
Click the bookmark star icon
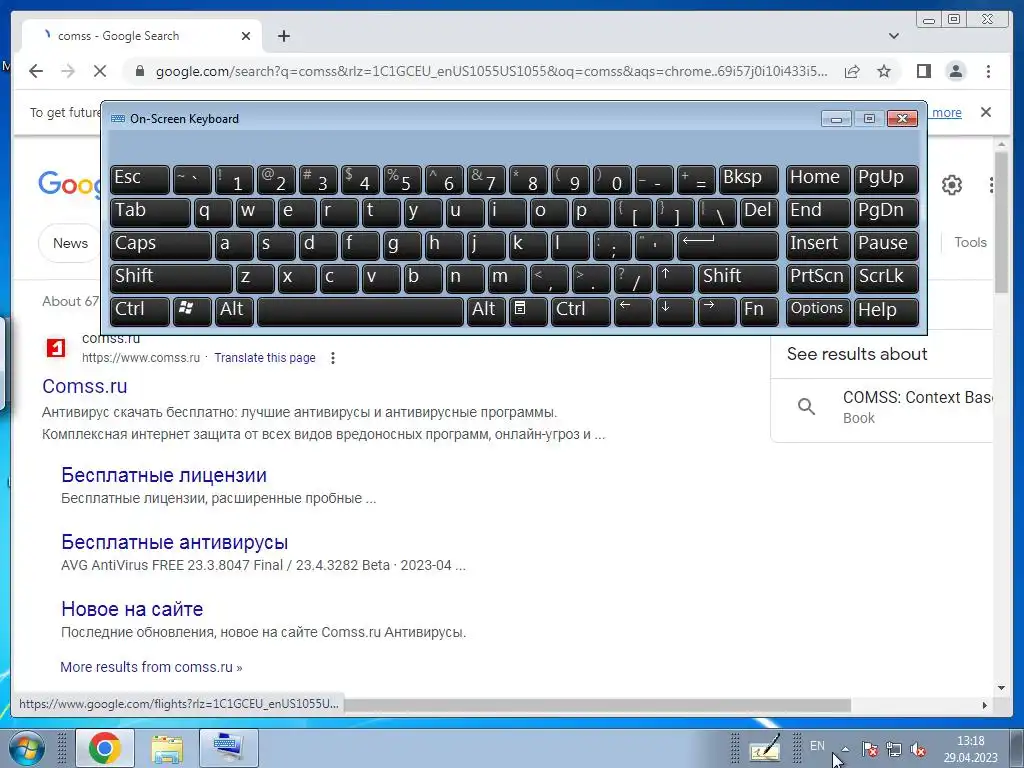[x=884, y=71]
